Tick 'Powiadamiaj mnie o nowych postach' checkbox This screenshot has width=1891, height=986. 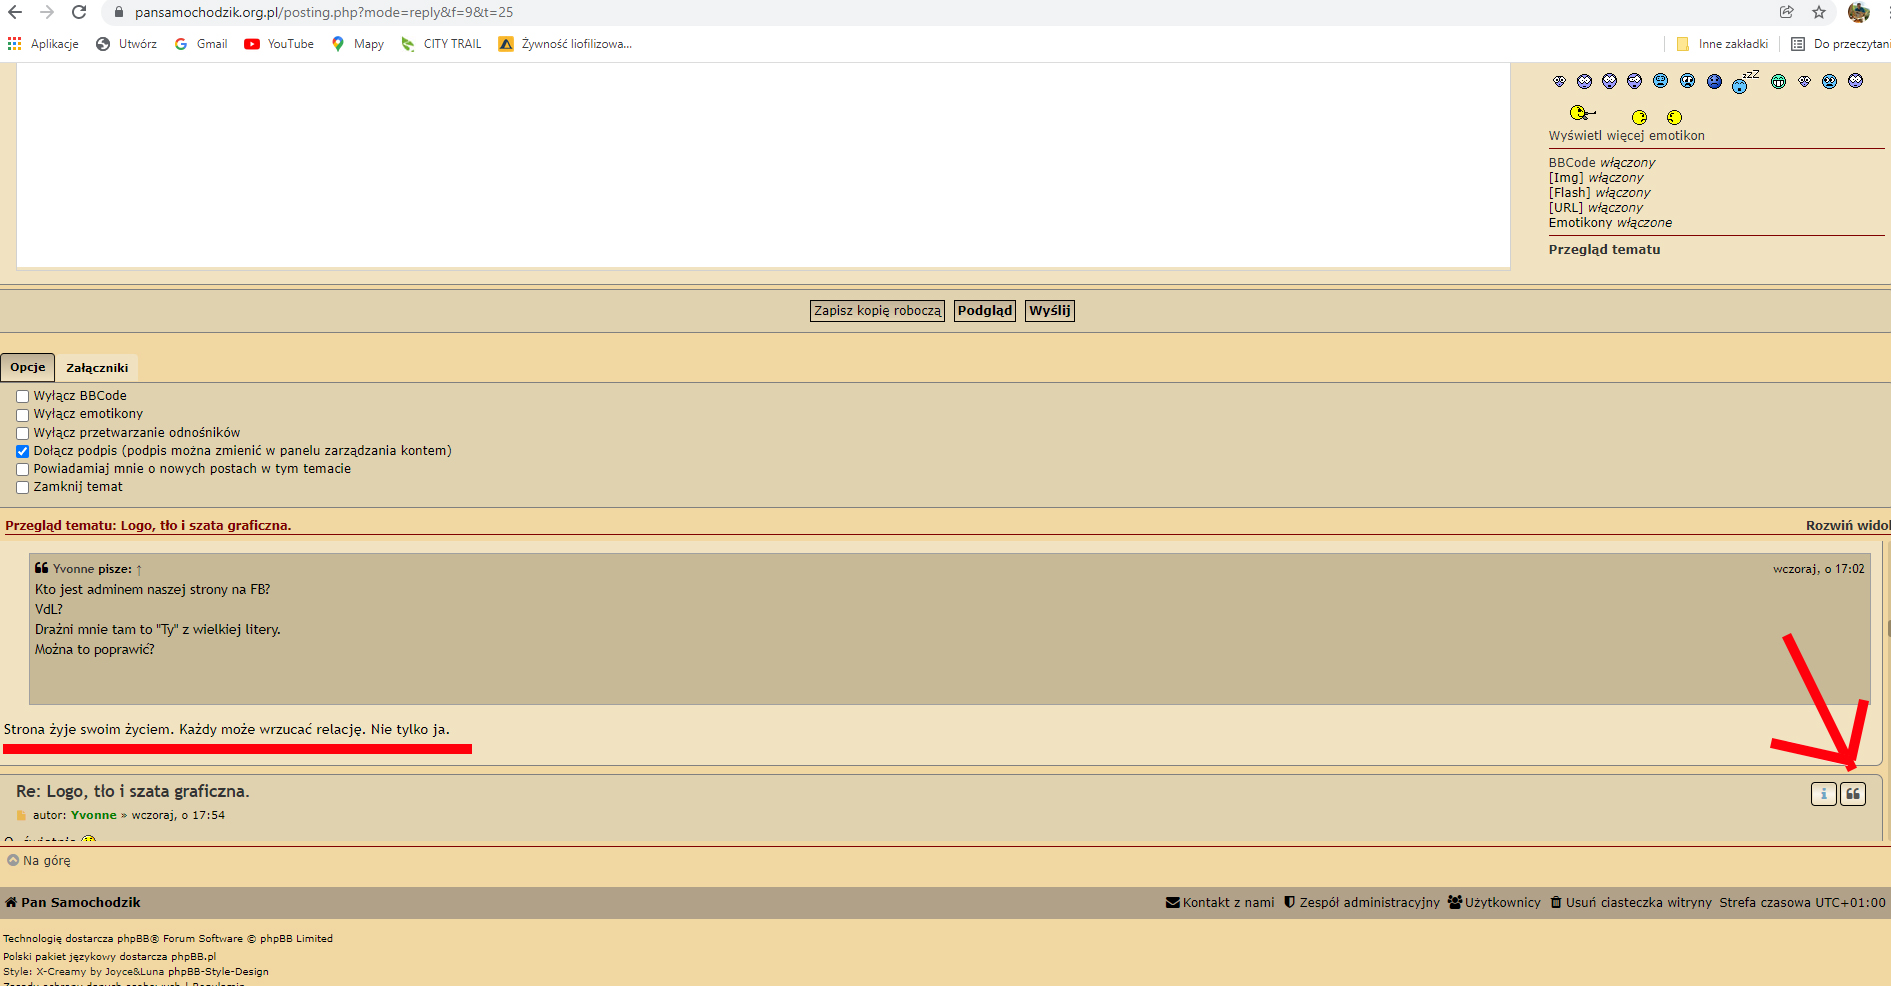click(22, 470)
